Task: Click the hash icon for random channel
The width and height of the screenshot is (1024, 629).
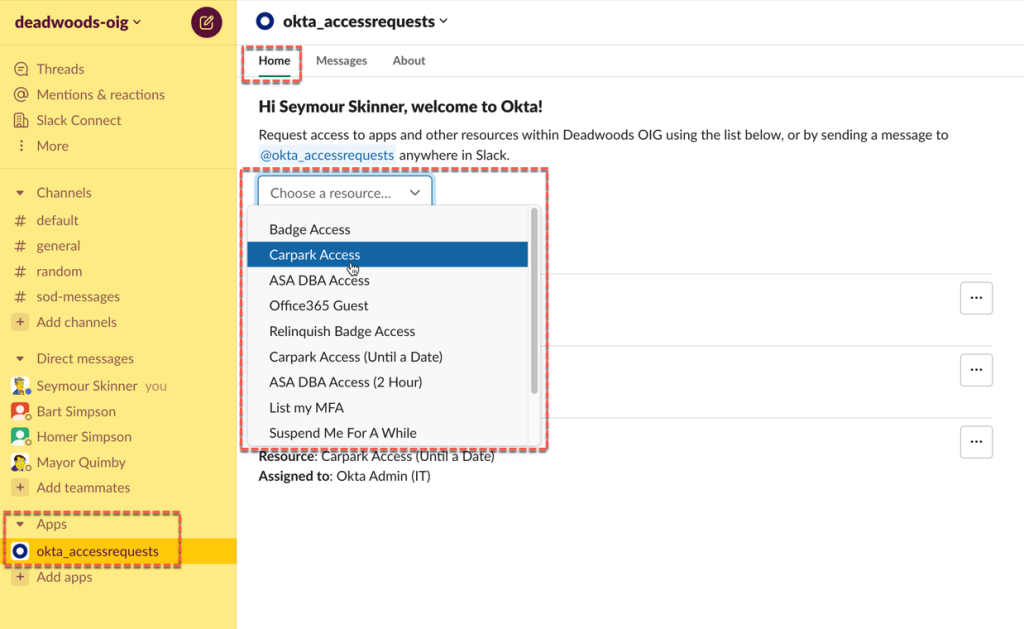Action: 20,272
